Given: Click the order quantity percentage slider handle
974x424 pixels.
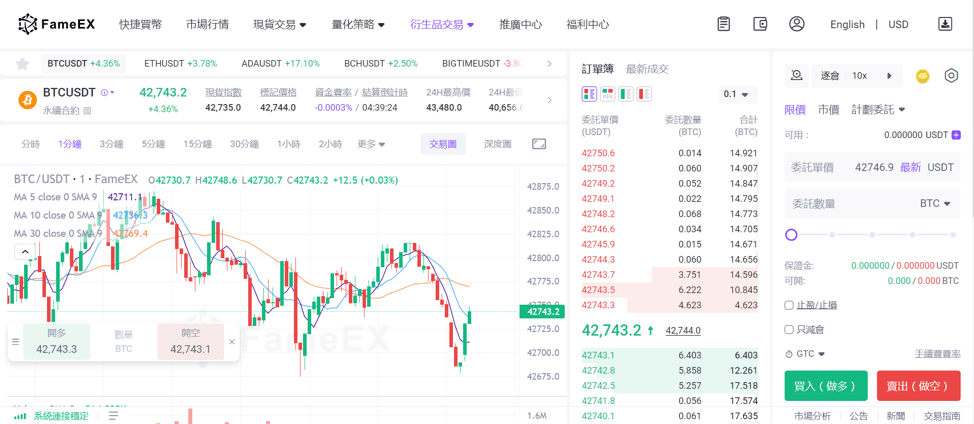Looking at the screenshot, I should [x=791, y=235].
